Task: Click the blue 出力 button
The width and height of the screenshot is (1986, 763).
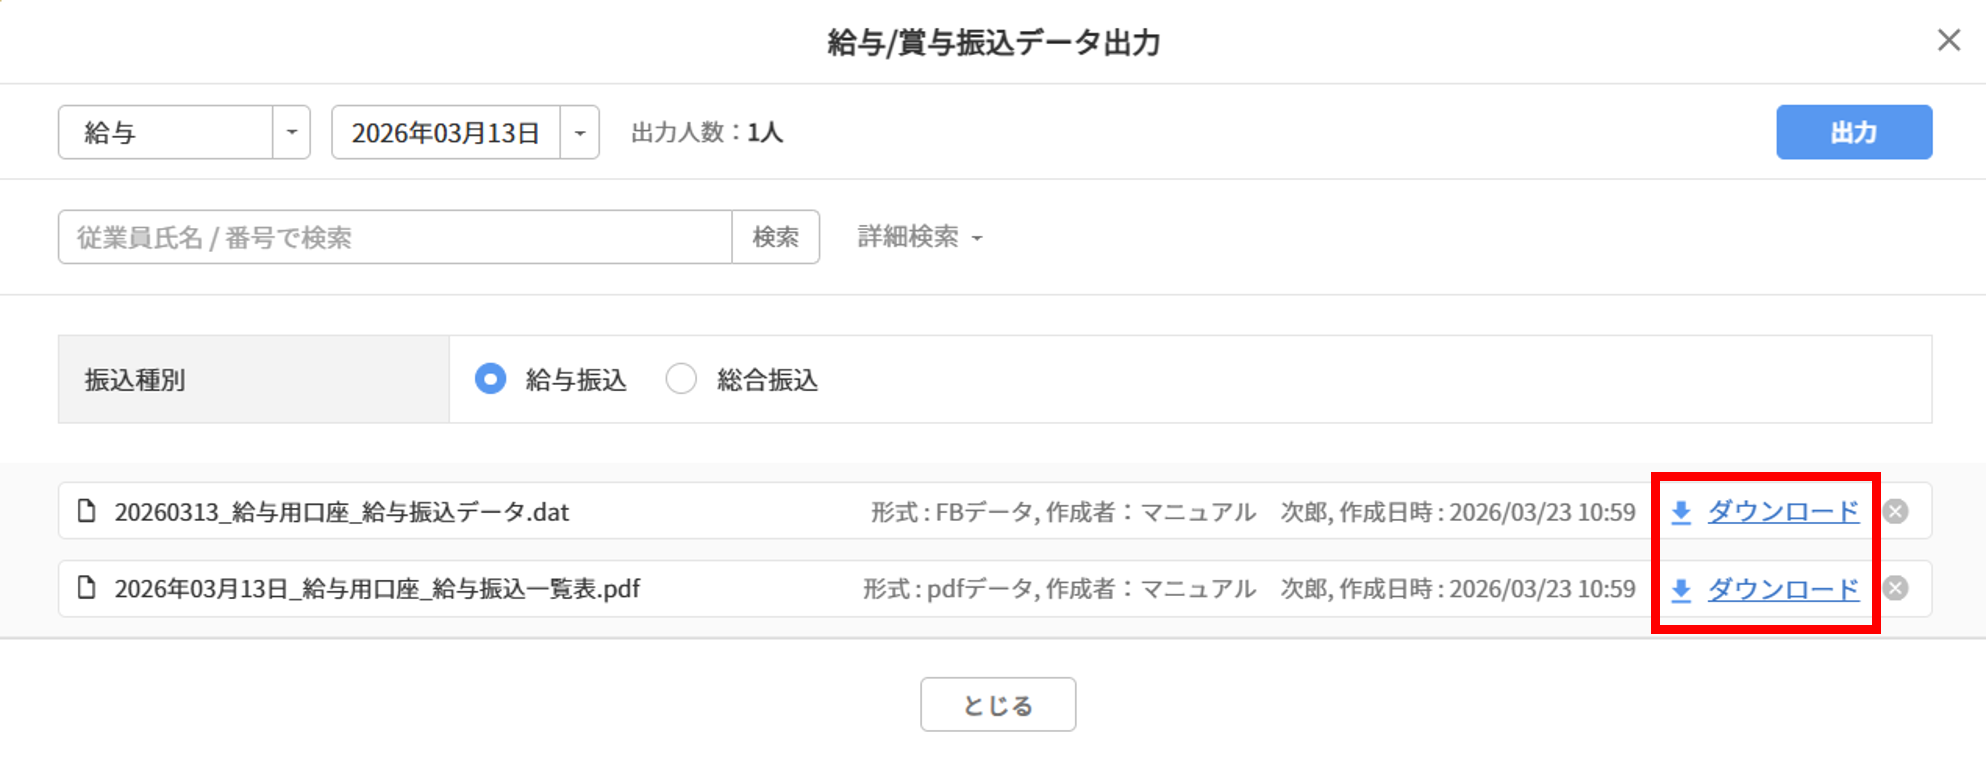Action: click(1853, 132)
